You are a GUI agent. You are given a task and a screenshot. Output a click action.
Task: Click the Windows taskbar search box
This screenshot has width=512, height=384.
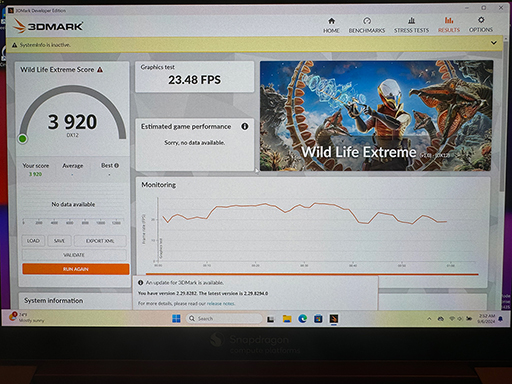224,319
